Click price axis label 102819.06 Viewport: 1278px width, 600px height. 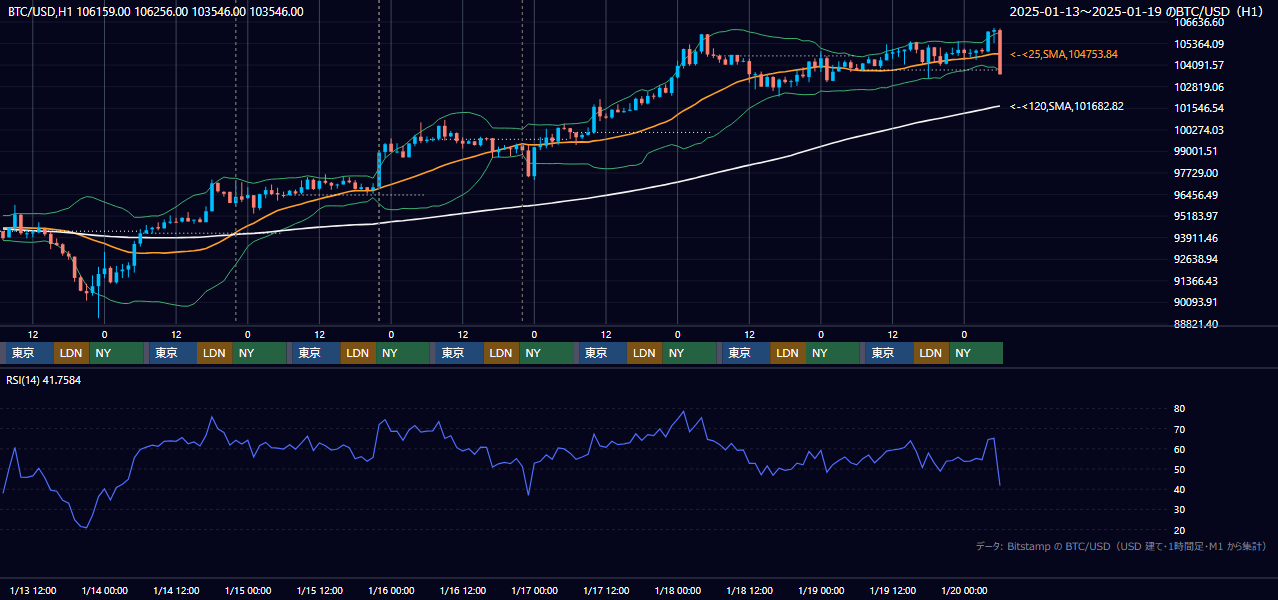pyautogui.click(x=1199, y=87)
